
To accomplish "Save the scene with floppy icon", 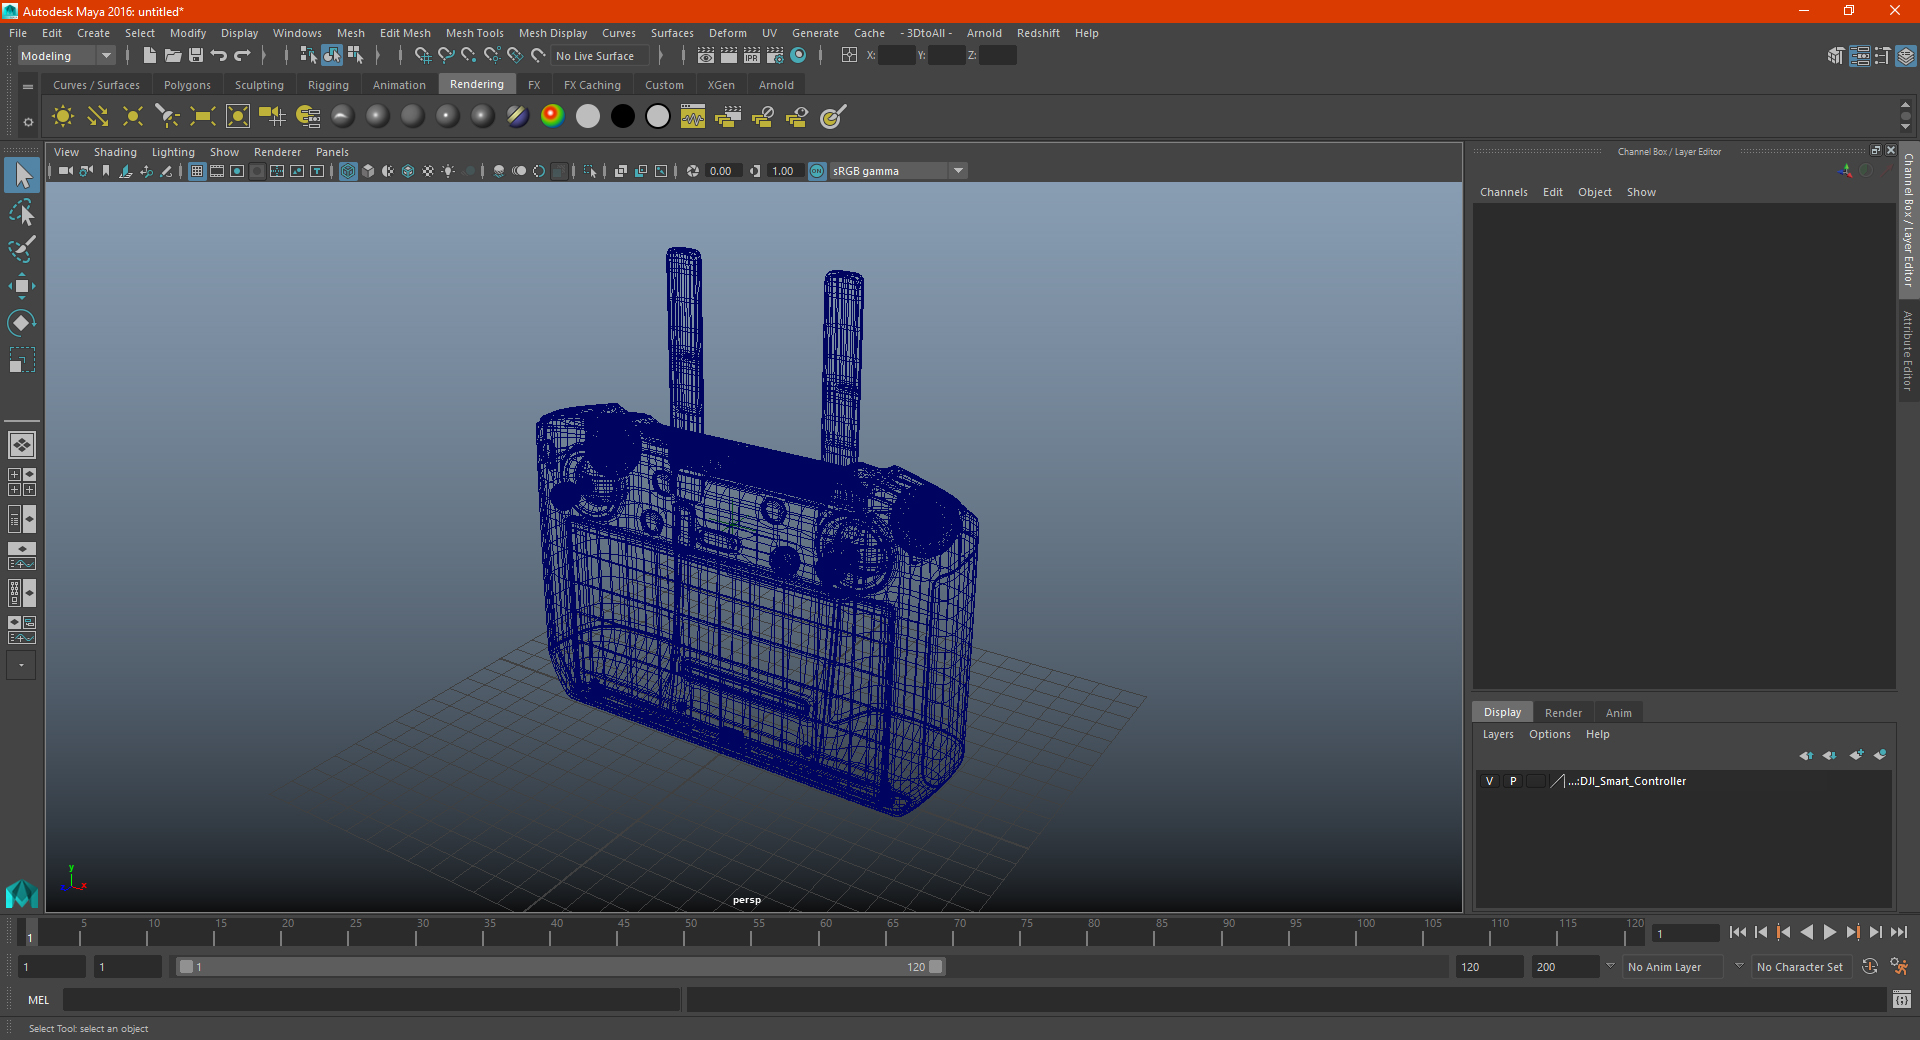I will pyautogui.click(x=196, y=56).
